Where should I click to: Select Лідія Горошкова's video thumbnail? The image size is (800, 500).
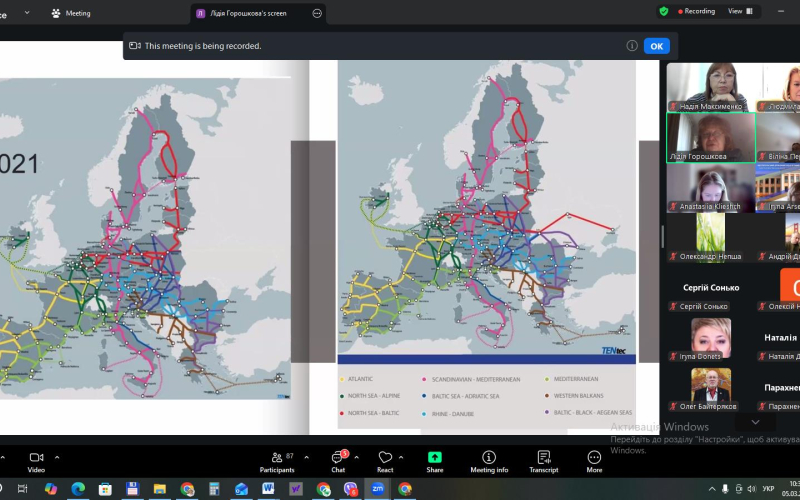(710, 136)
